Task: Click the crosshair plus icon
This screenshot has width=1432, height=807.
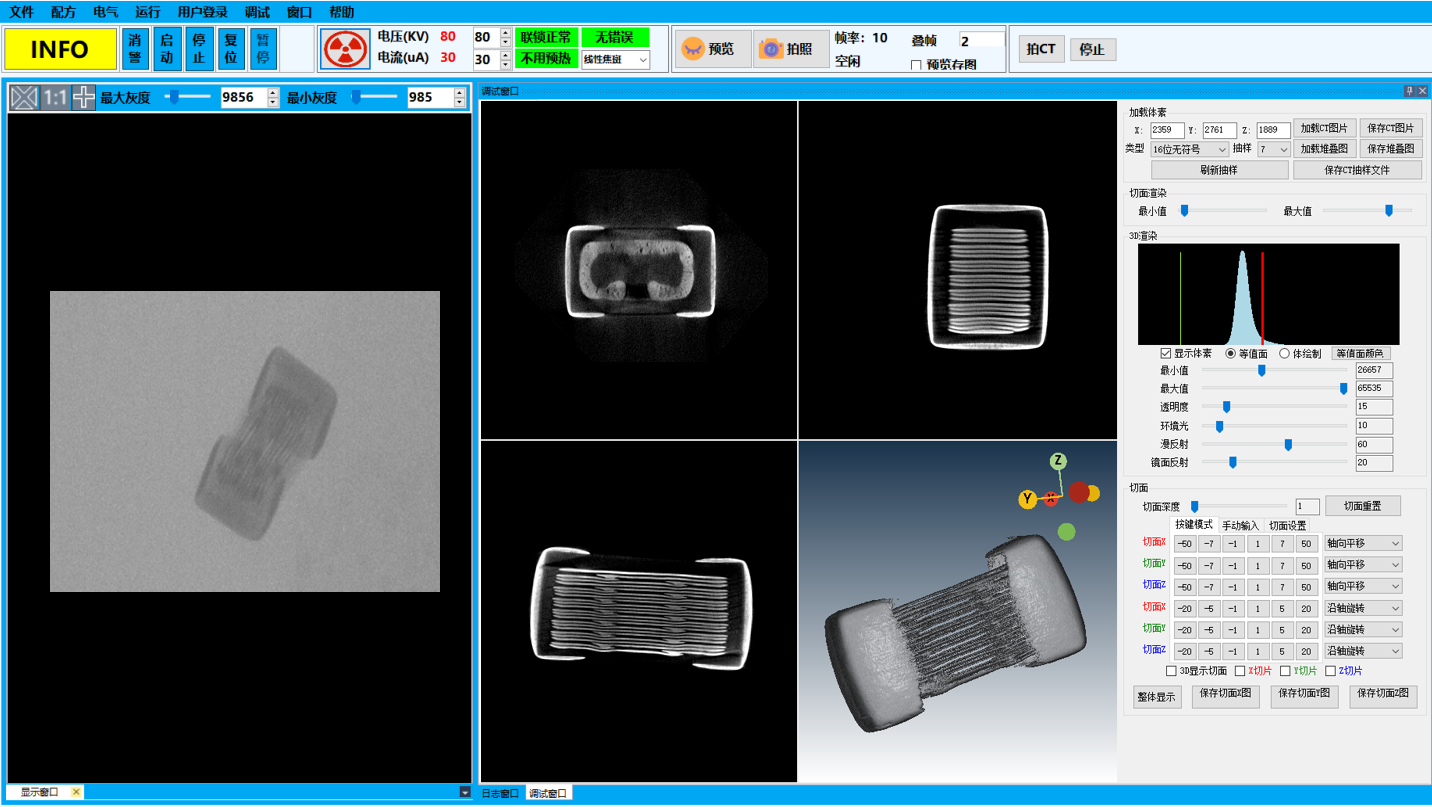Action: point(84,97)
